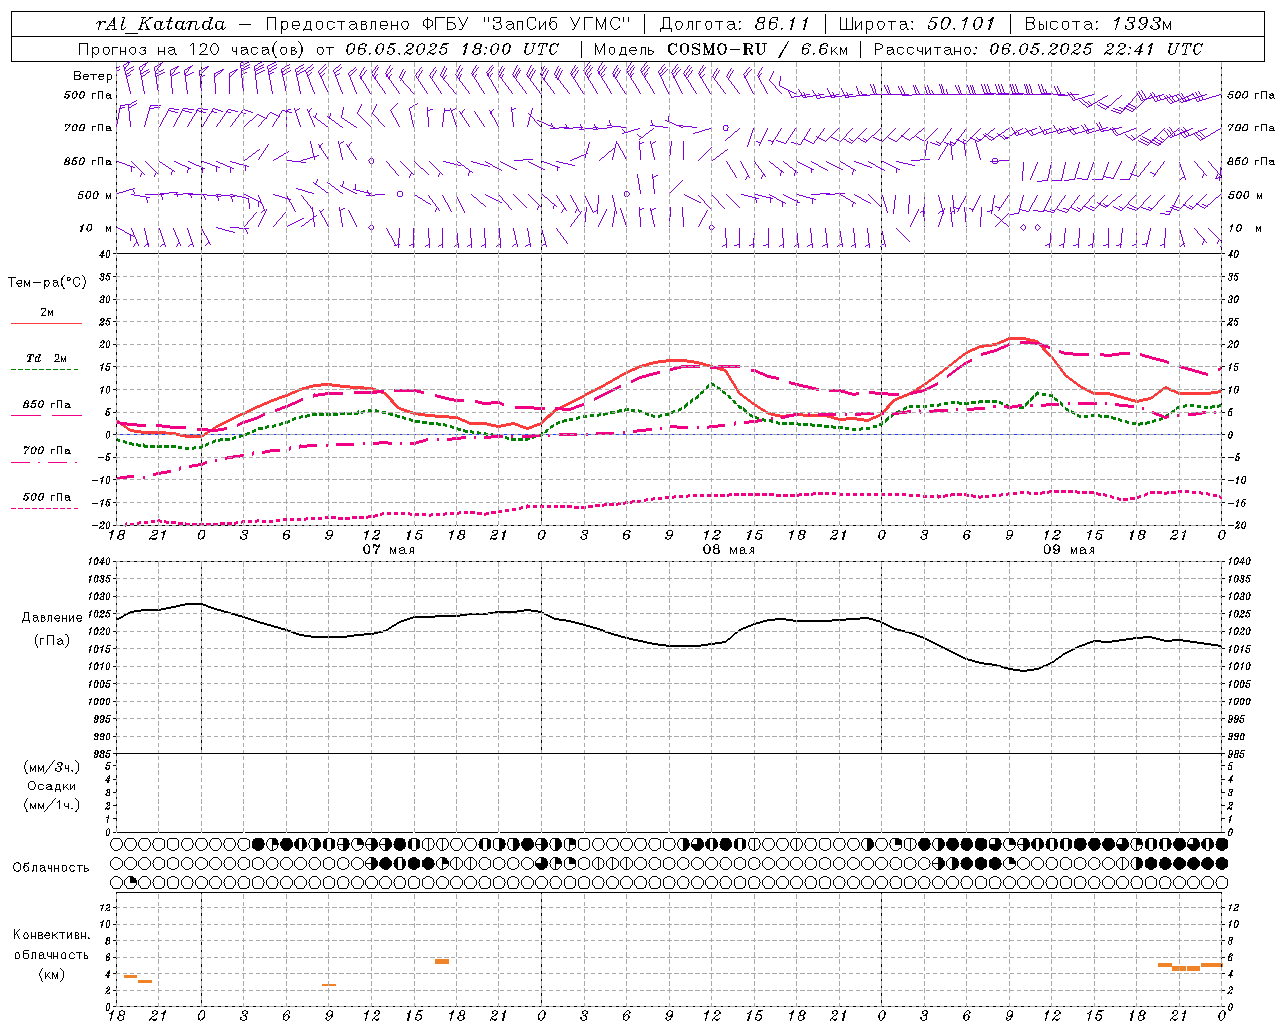Select the Облачность cloudiness label

pos(51,867)
